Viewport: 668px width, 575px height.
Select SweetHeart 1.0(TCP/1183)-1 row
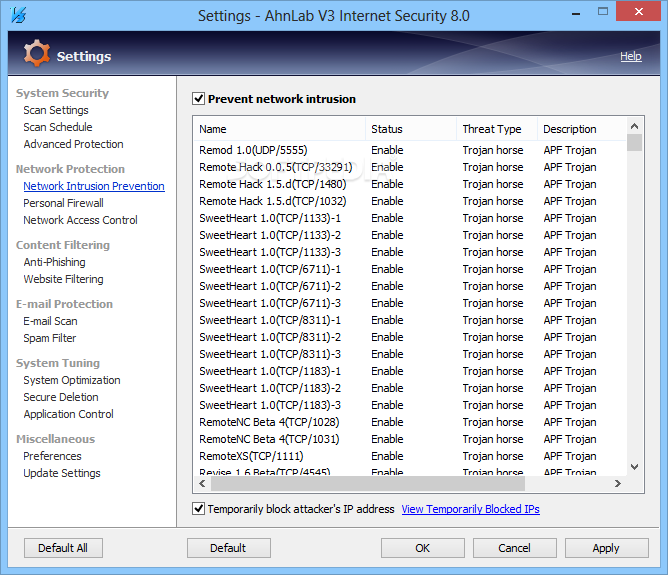[x=410, y=371]
